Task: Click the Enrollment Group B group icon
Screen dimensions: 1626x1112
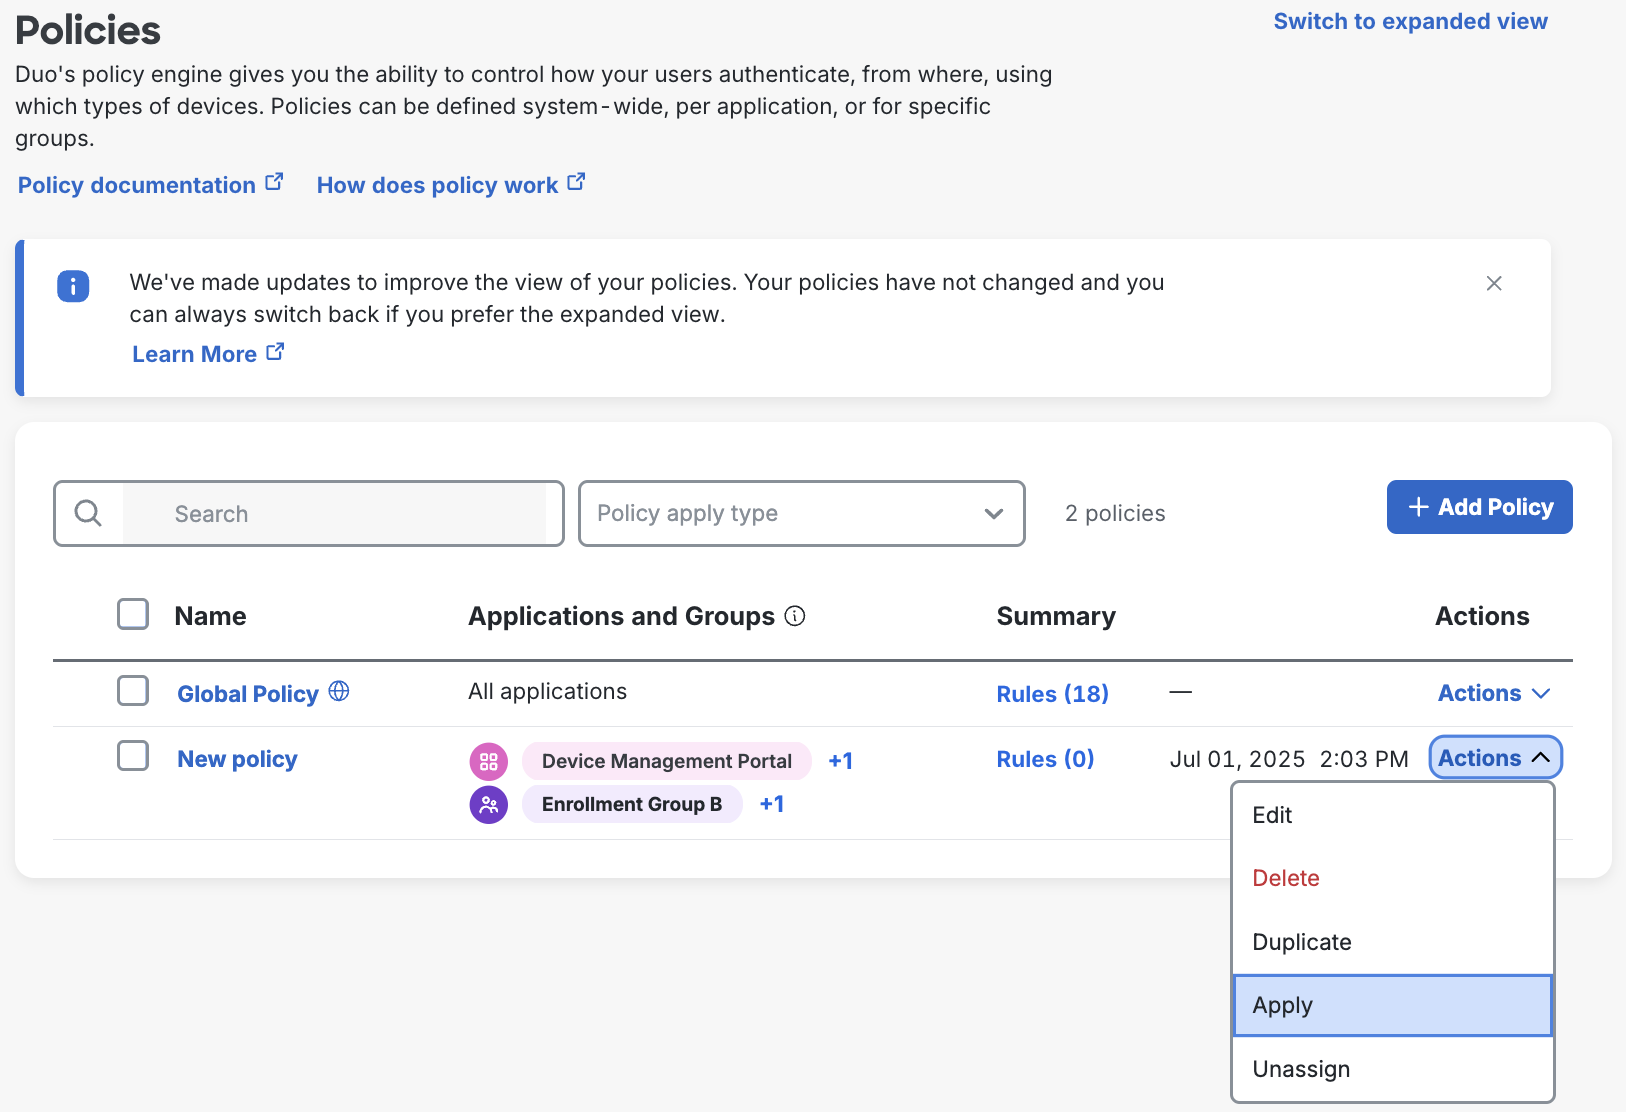Action: pyautogui.click(x=488, y=803)
